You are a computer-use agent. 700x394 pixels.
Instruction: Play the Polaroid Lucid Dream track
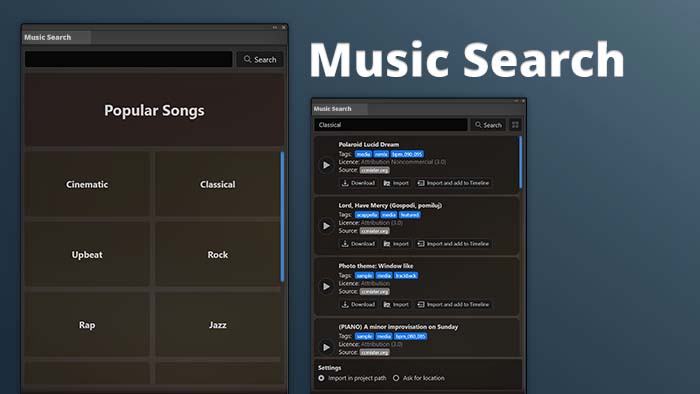coord(326,165)
